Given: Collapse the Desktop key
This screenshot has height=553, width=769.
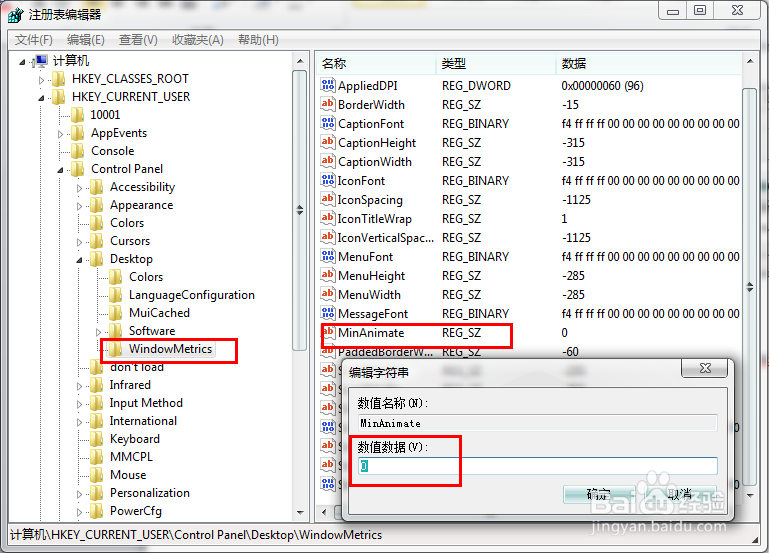Looking at the screenshot, I should point(79,260).
